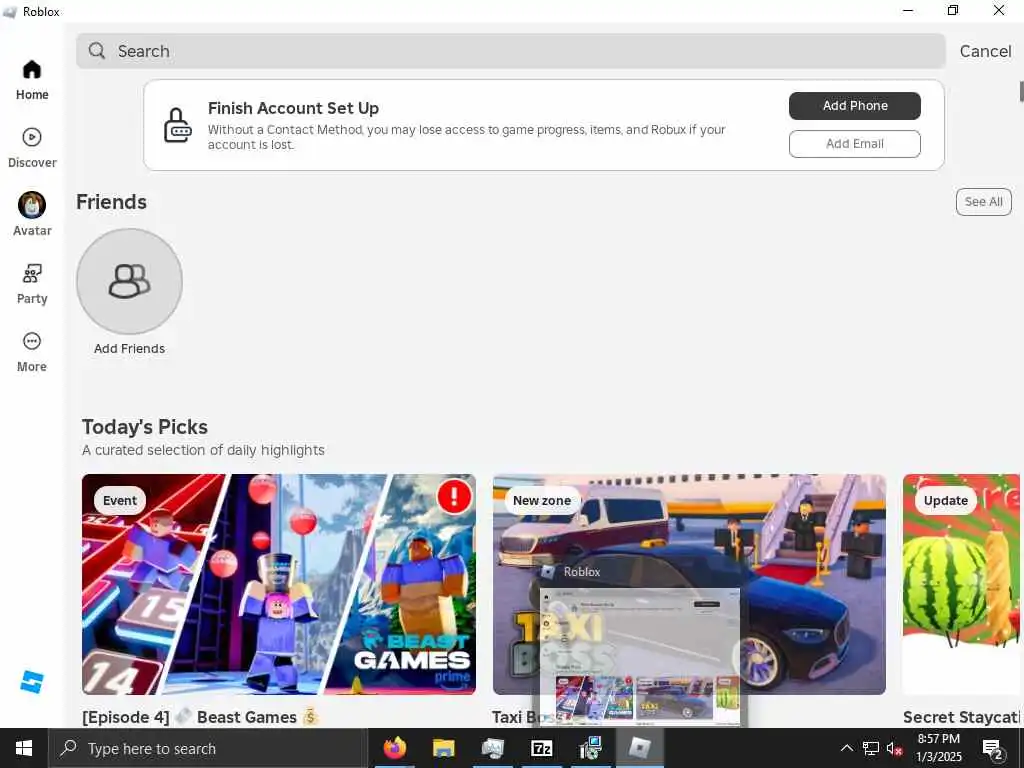The image size is (1024, 768).
Task: Click the network installer taskbar icon
Action: [x=590, y=748]
